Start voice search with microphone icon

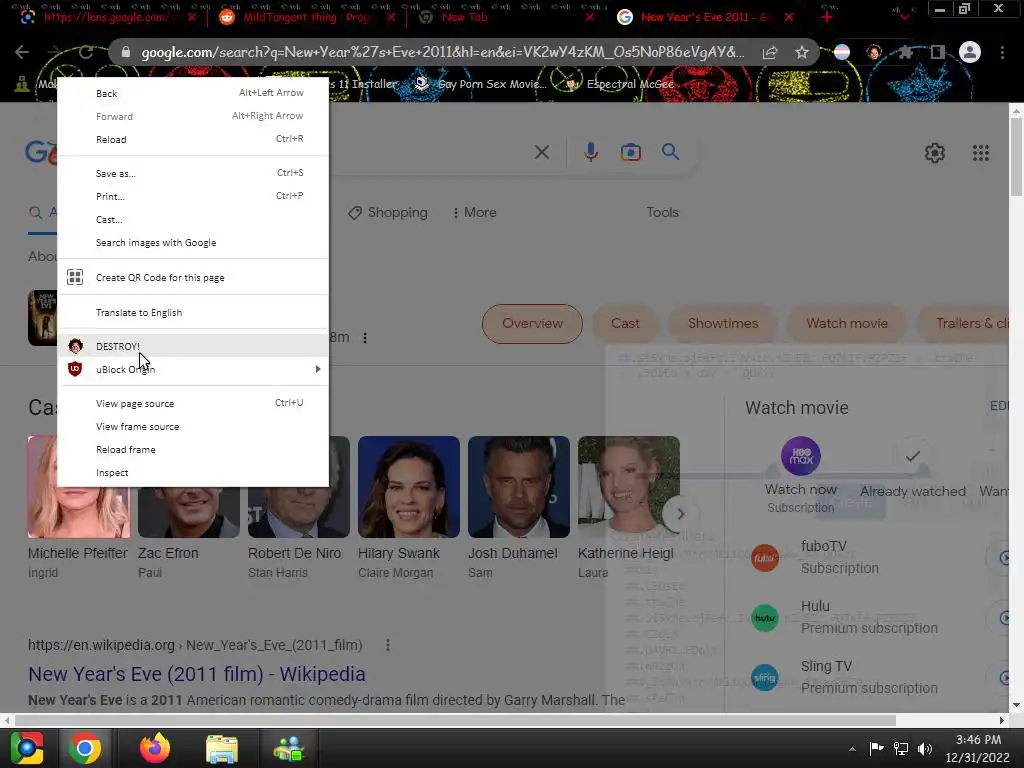tap(591, 152)
